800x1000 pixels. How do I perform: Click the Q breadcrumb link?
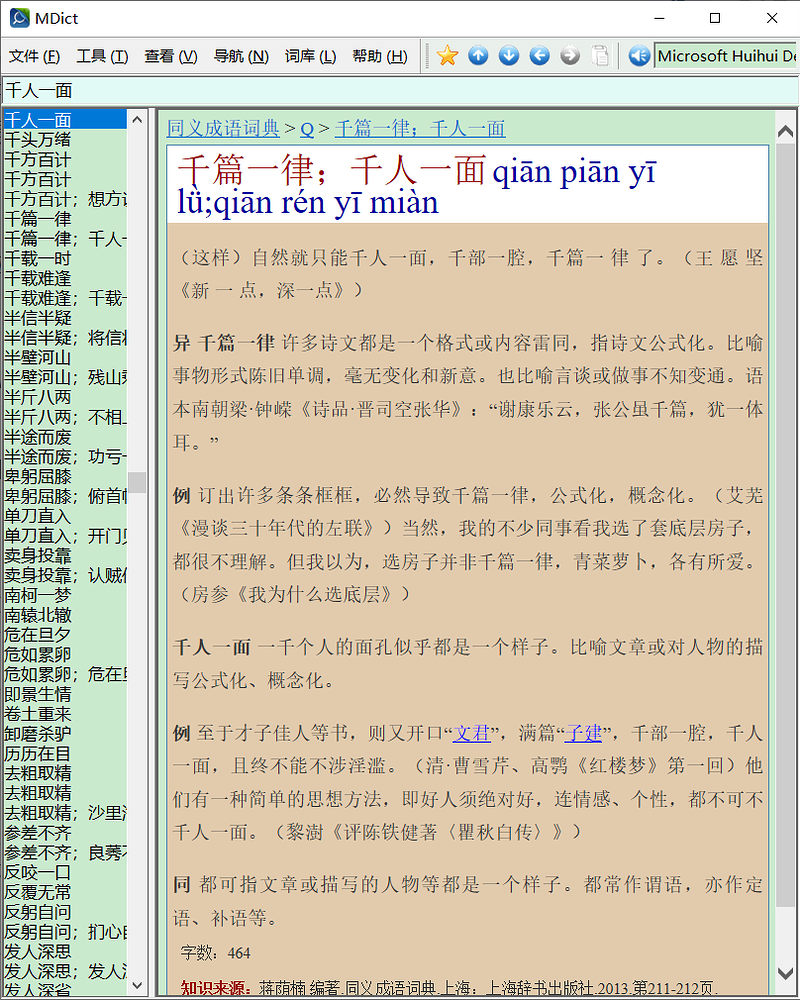(x=306, y=129)
